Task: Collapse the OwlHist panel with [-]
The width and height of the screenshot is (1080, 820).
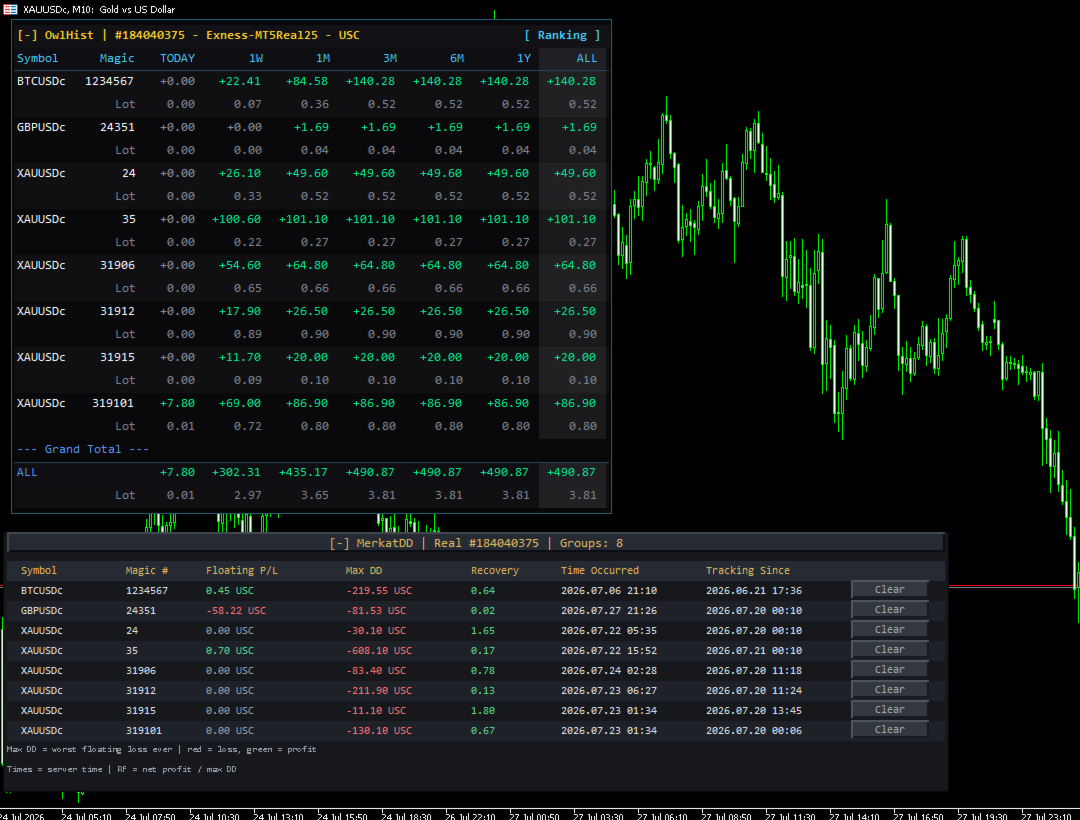Action: (x=28, y=35)
